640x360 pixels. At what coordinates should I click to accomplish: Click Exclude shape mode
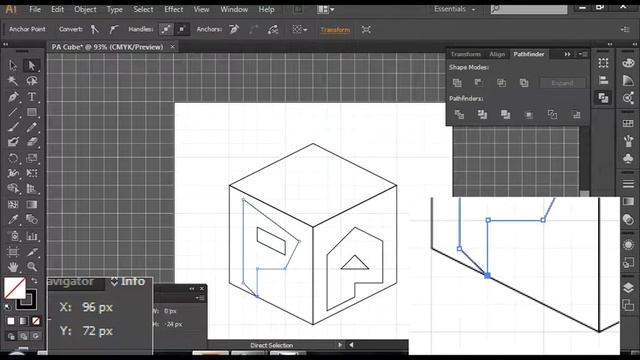(524, 83)
